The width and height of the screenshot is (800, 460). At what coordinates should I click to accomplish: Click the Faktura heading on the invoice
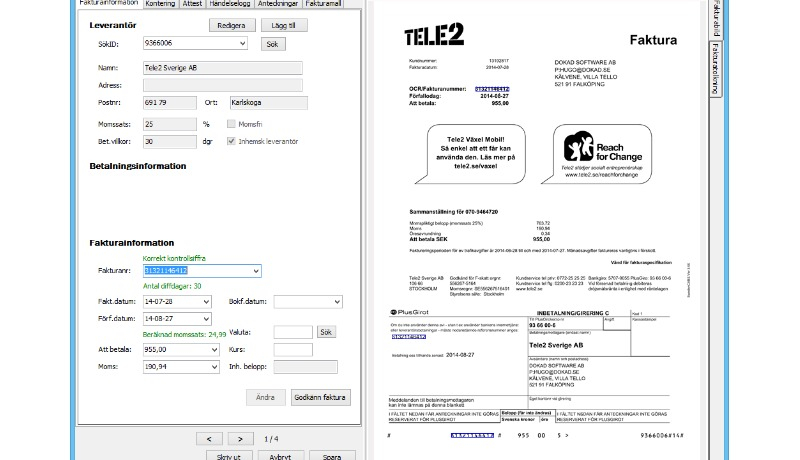[653, 40]
